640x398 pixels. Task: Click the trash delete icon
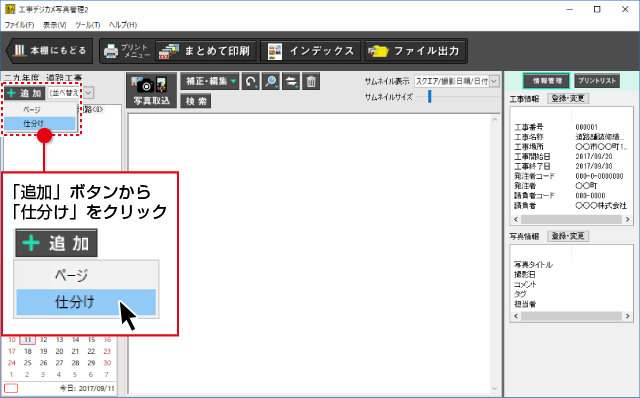coord(311,81)
